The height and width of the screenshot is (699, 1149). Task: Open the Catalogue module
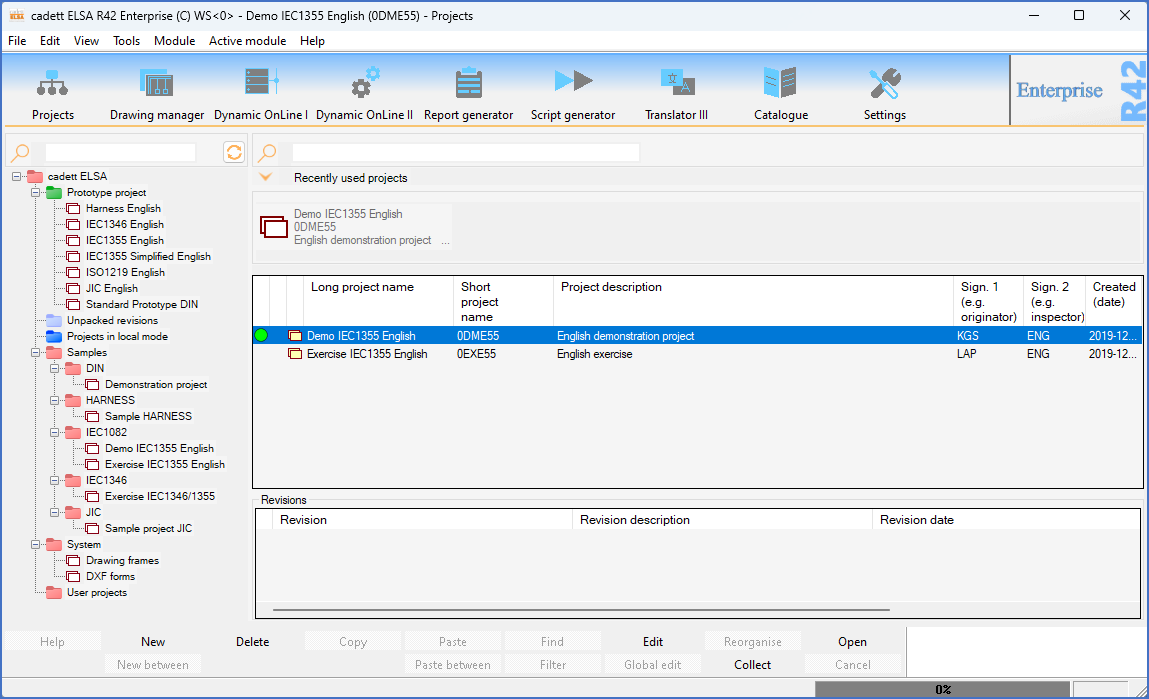click(x=780, y=82)
